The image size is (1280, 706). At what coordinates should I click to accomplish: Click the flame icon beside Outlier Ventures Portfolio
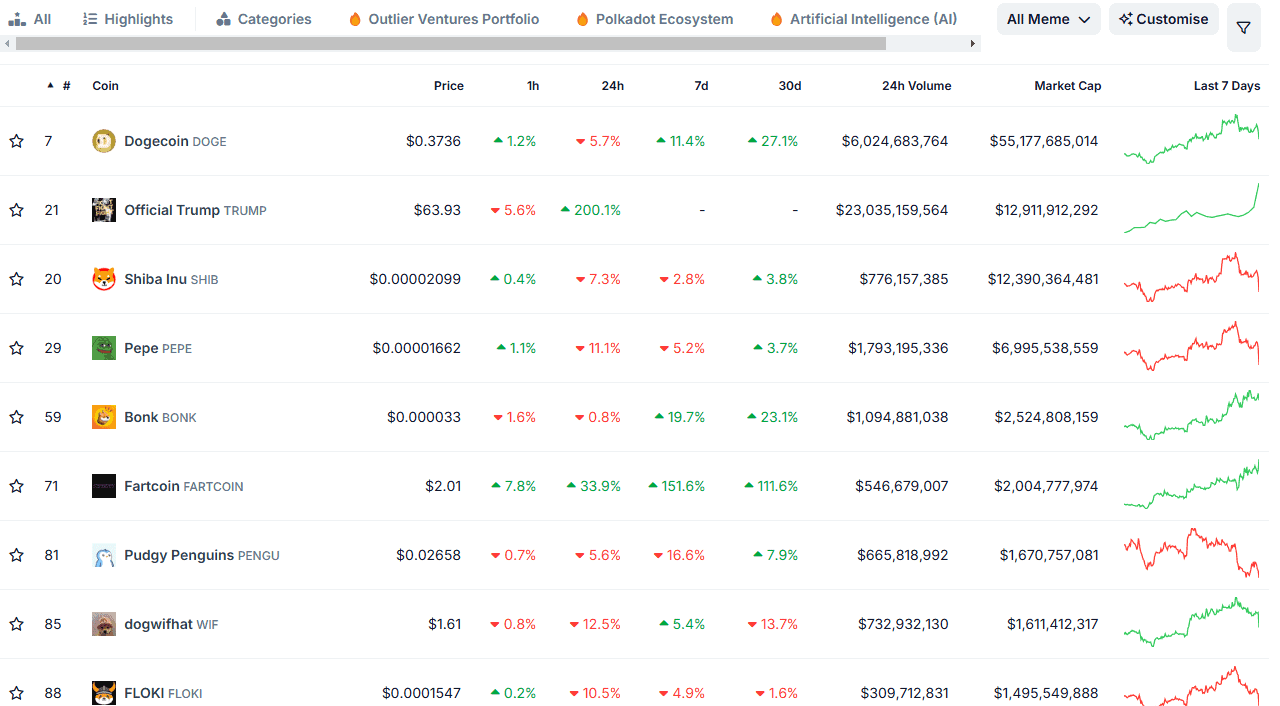click(x=355, y=19)
